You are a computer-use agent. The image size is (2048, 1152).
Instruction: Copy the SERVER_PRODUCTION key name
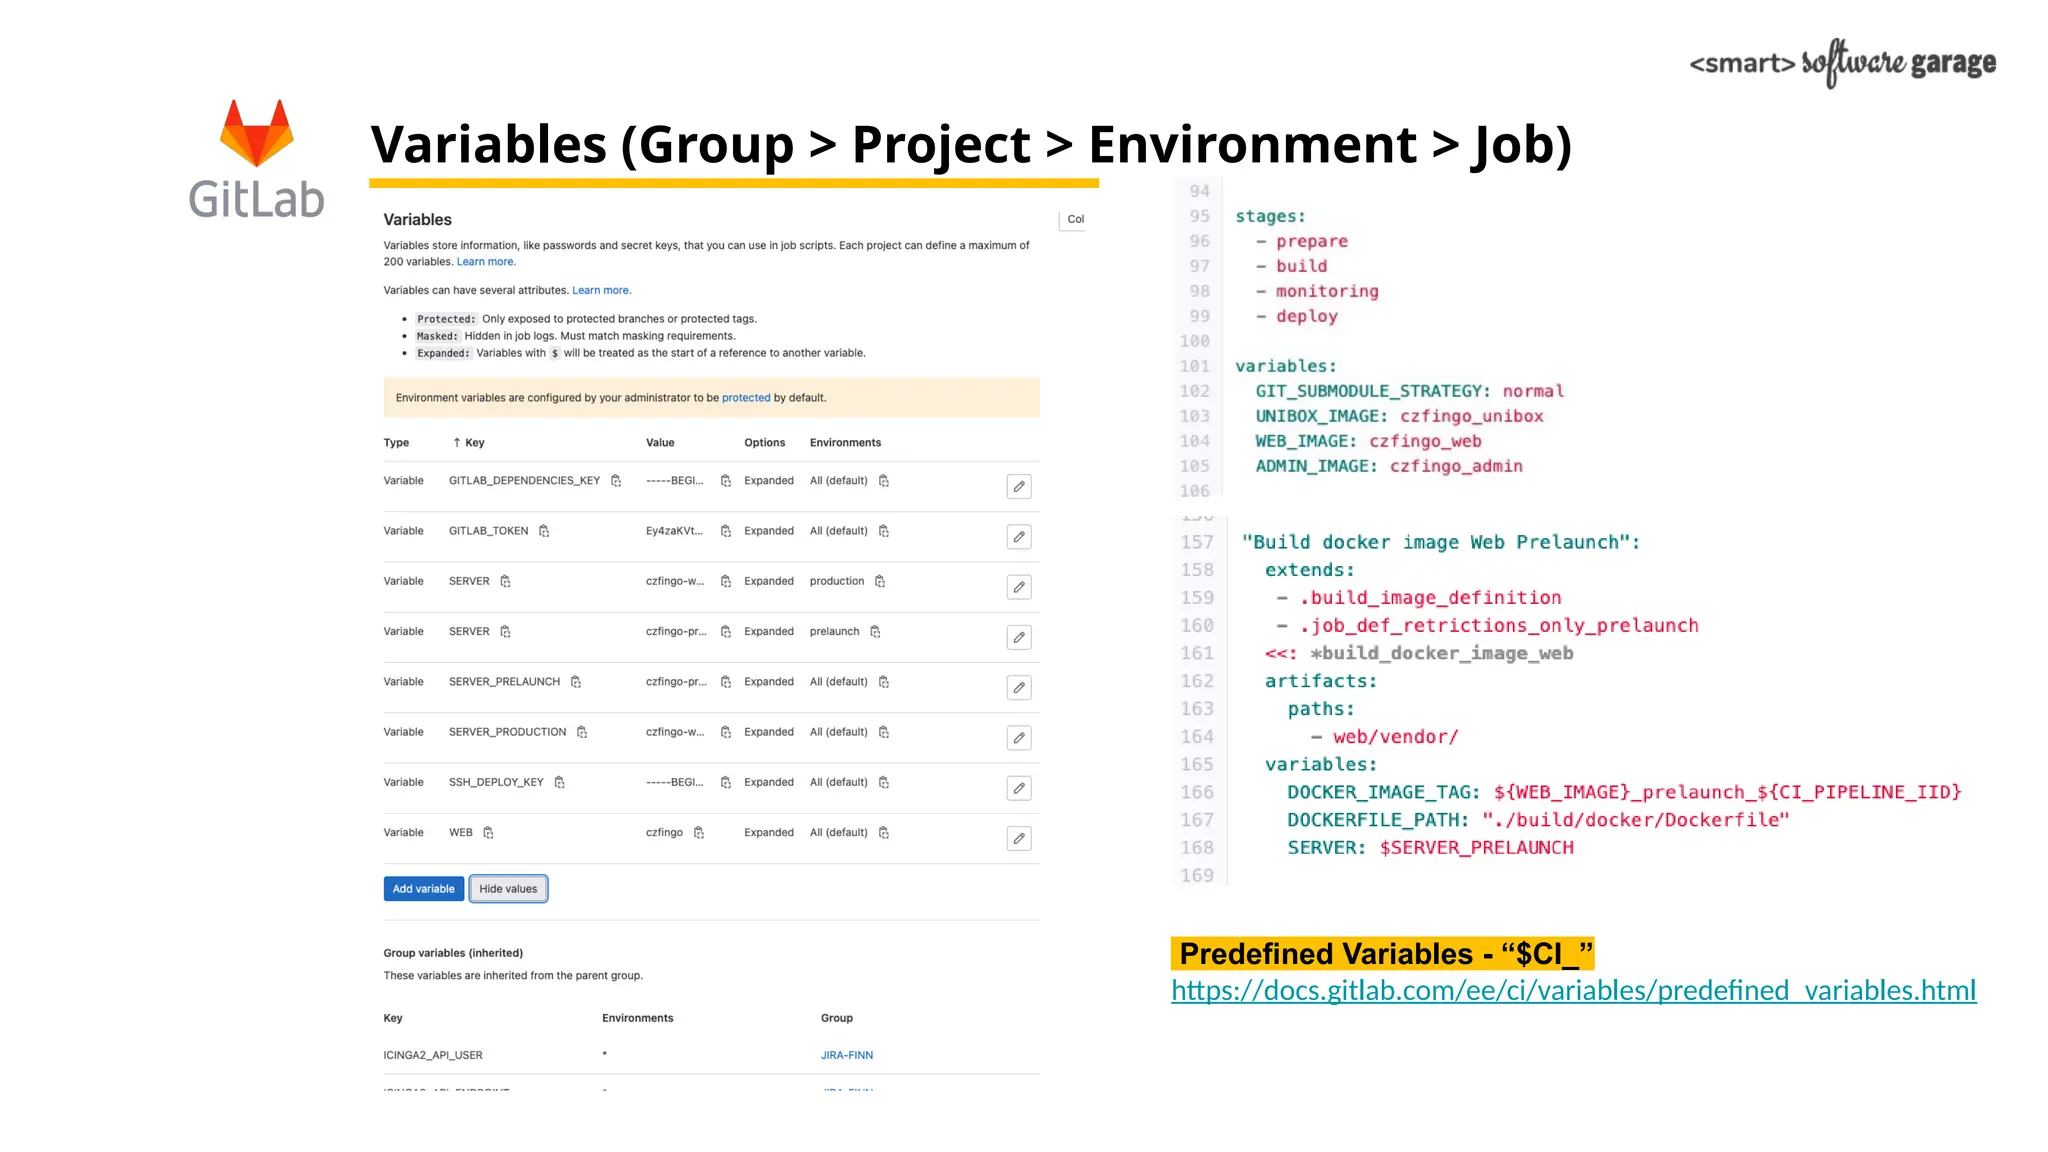point(582,732)
